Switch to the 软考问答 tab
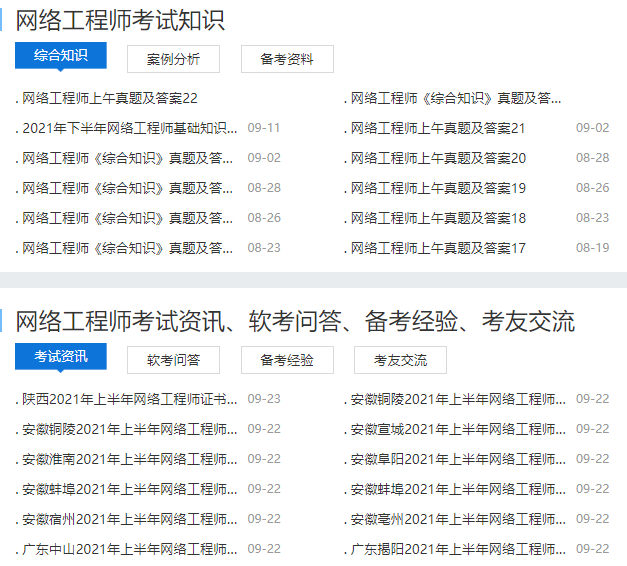This screenshot has width=627, height=566. point(173,360)
